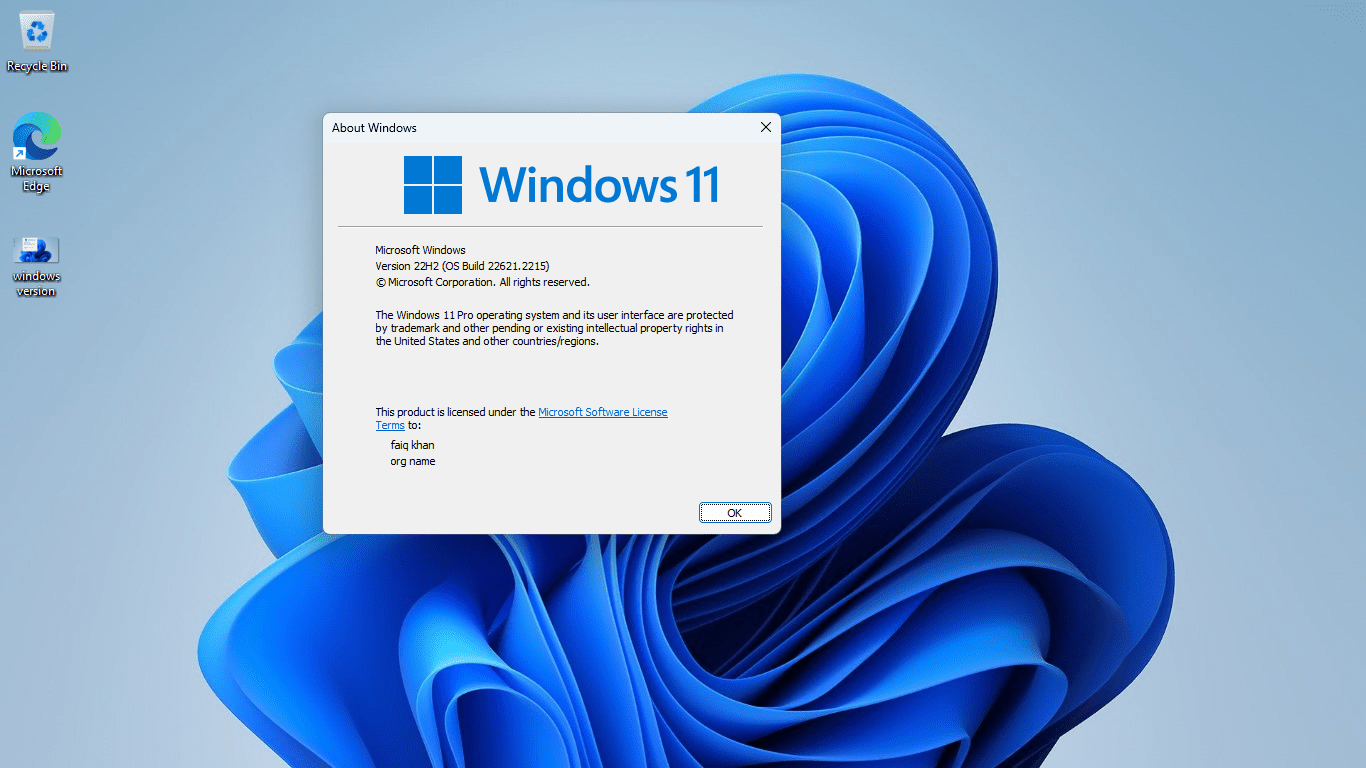Click the "Windows 11" heading text
Screen dimensions: 1366x768
(600, 185)
